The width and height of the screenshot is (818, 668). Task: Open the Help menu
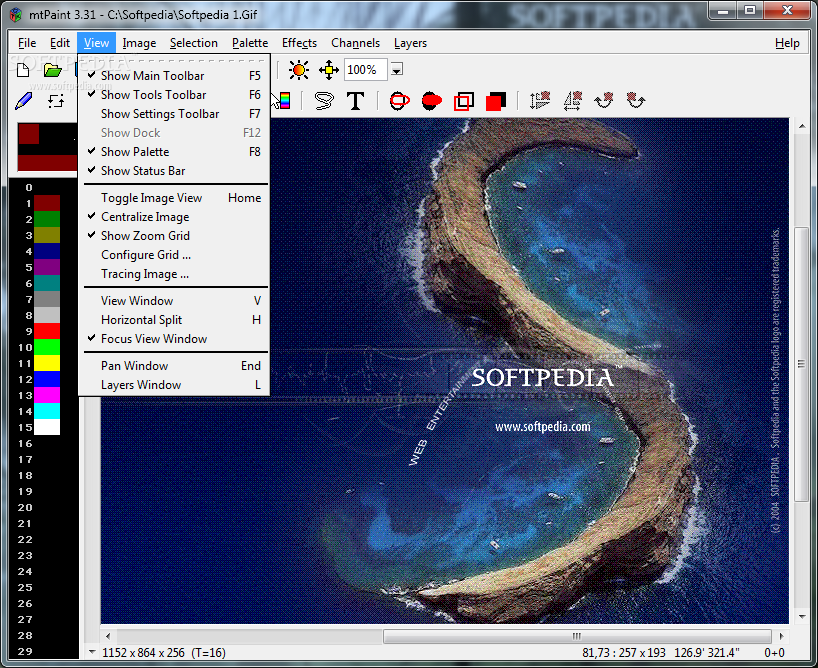tap(787, 43)
